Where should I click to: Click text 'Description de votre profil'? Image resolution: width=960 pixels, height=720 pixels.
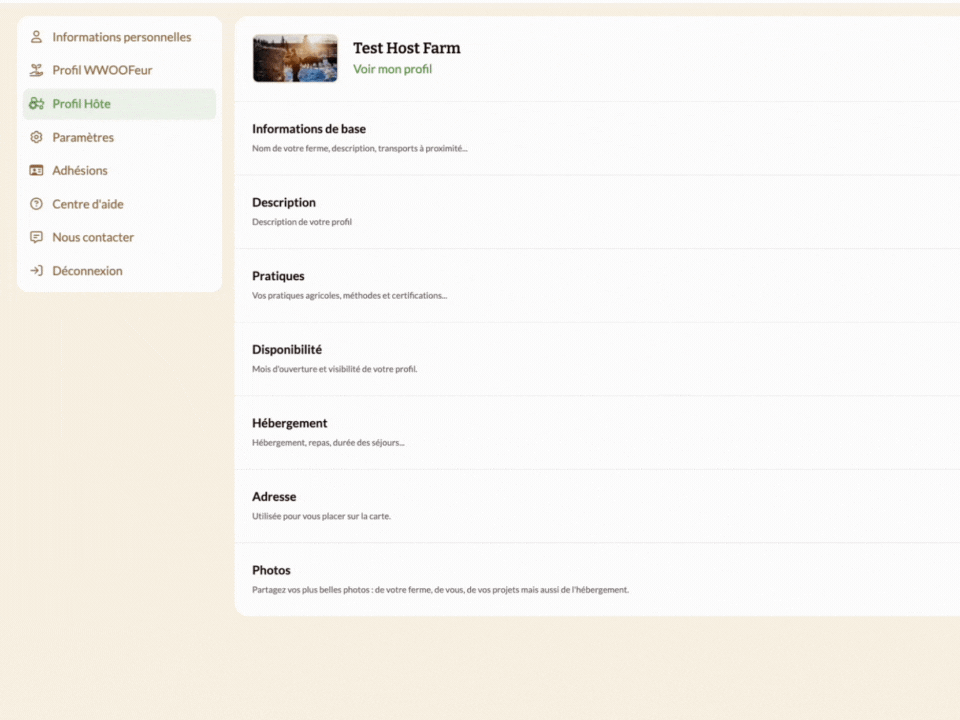click(302, 222)
